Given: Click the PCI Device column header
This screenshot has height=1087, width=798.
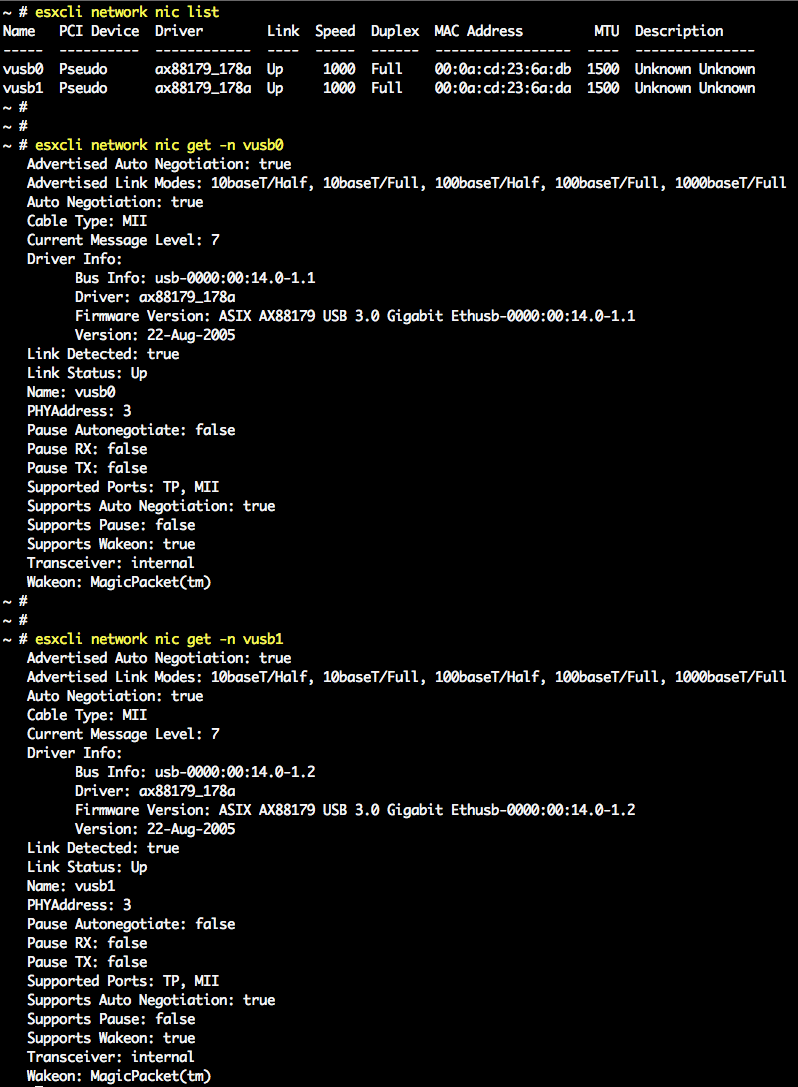Looking at the screenshot, I should pyautogui.click(x=99, y=31).
